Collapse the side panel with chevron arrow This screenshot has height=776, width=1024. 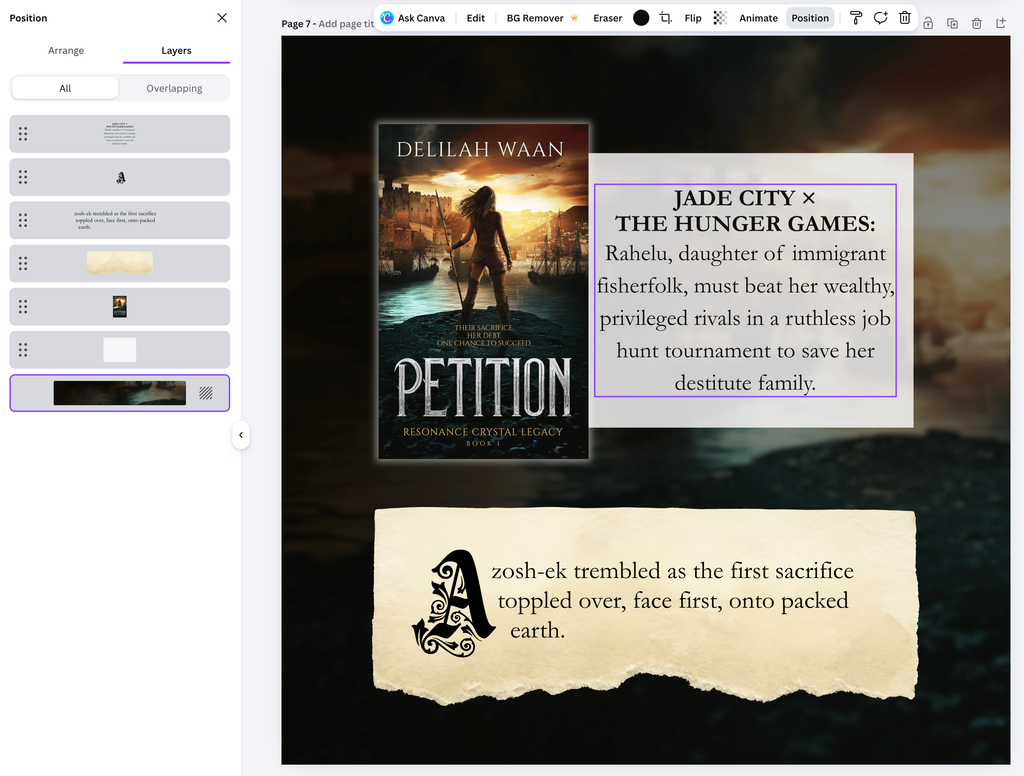[x=240, y=435]
